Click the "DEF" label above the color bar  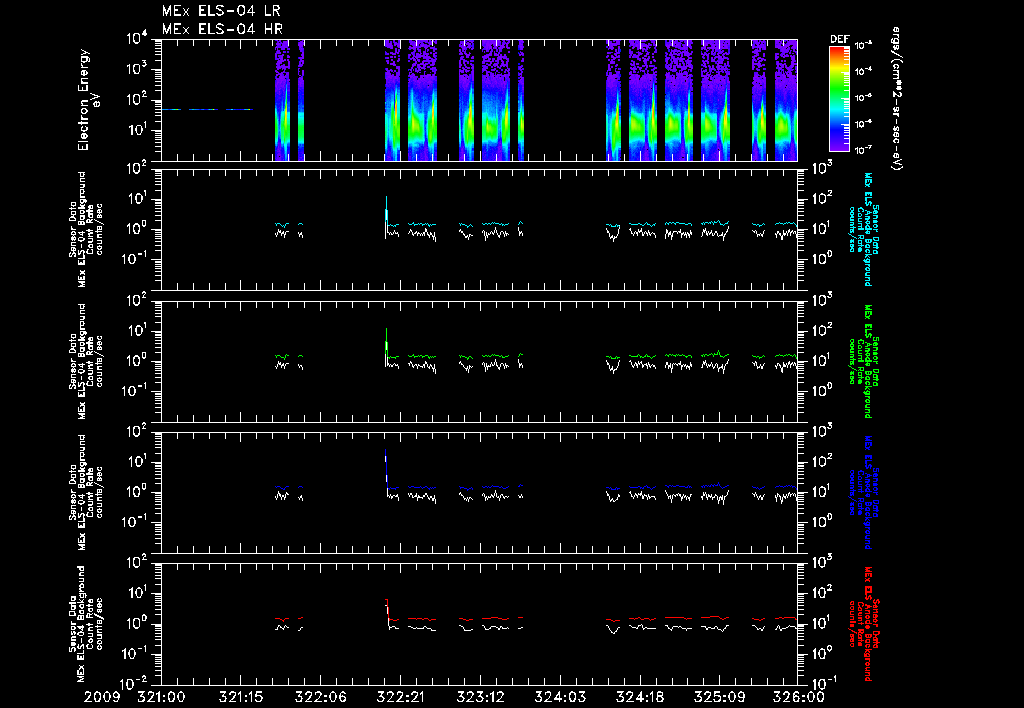pyautogui.click(x=839, y=39)
